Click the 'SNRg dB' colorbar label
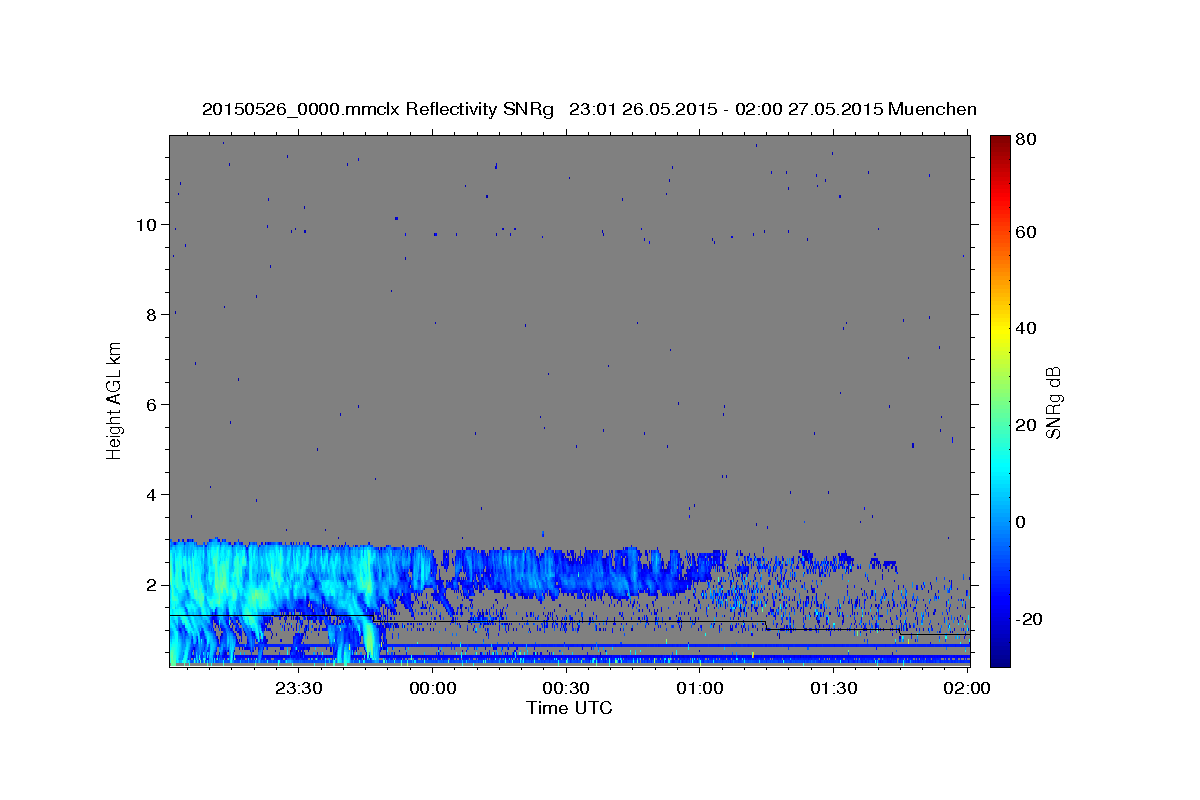 click(1053, 401)
